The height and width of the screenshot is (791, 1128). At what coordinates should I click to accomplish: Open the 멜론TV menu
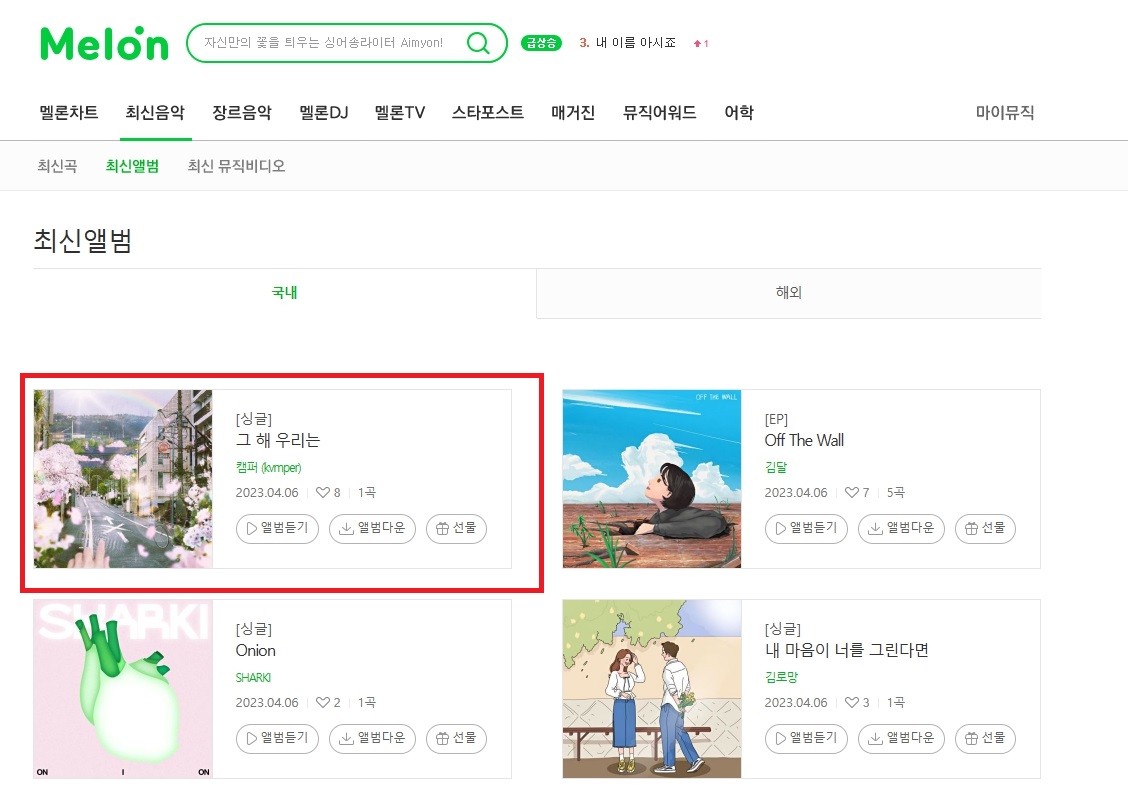click(399, 113)
